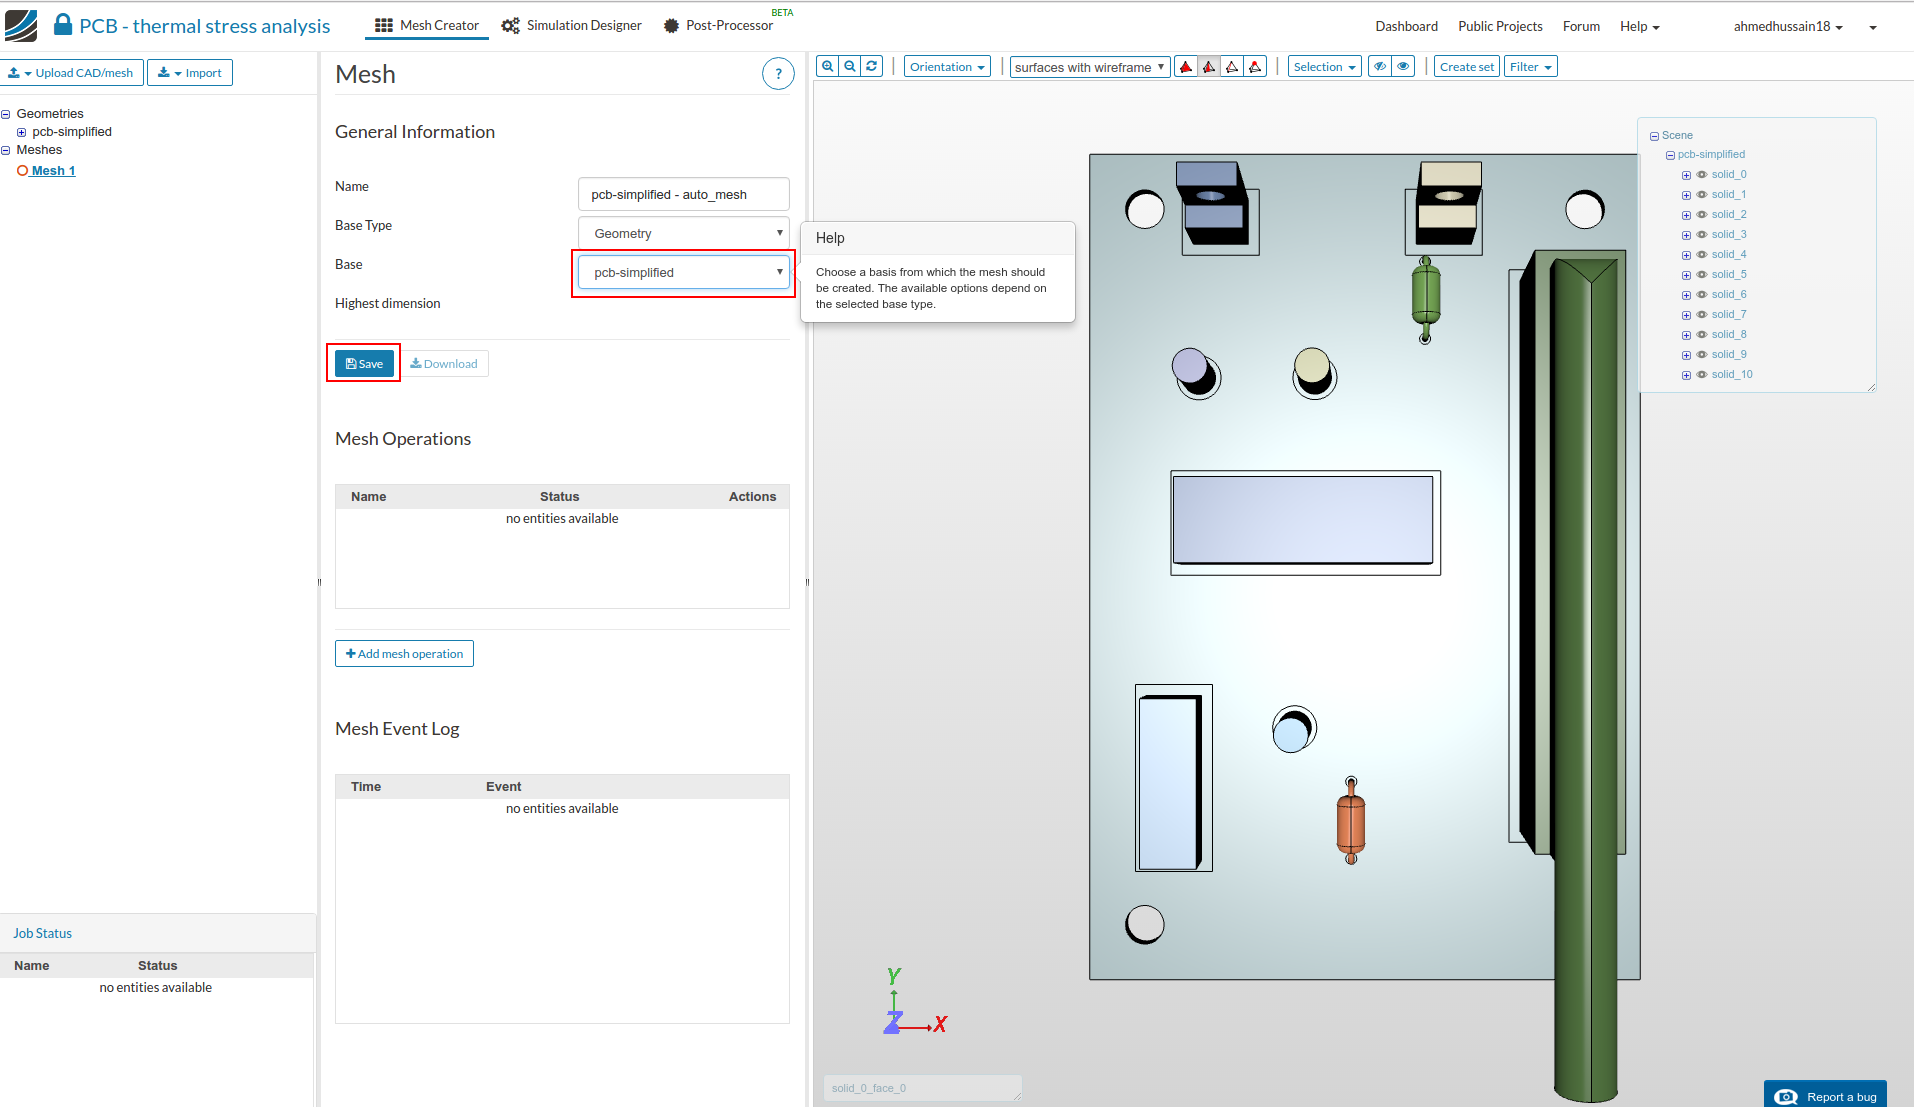
Task: Collapse the Geometries tree section
Action: coord(6,114)
